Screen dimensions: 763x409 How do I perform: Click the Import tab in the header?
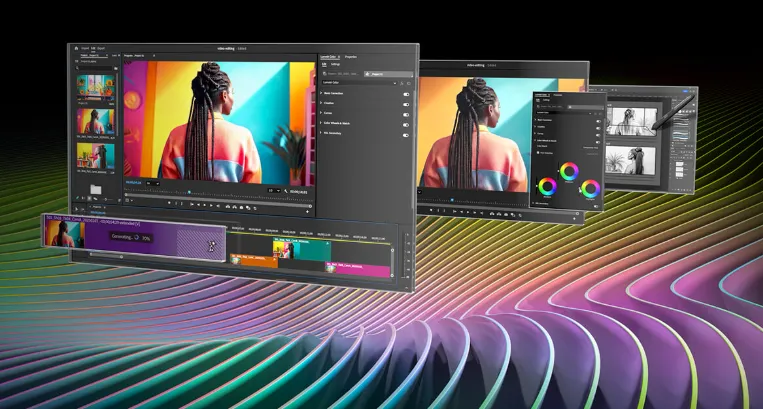click(x=85, y=47)
